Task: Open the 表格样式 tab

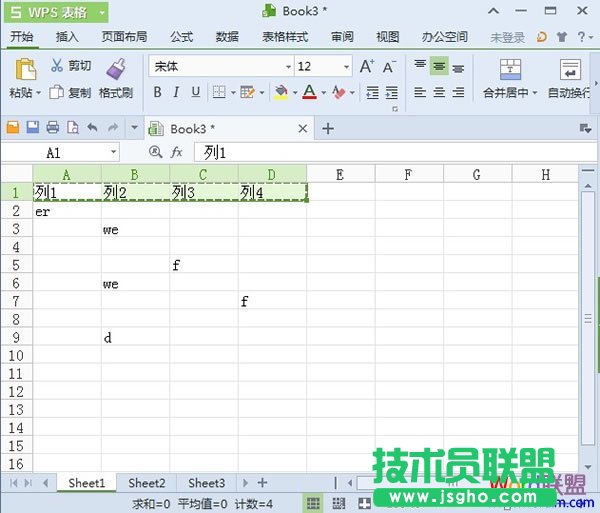Action: [285, 37]
